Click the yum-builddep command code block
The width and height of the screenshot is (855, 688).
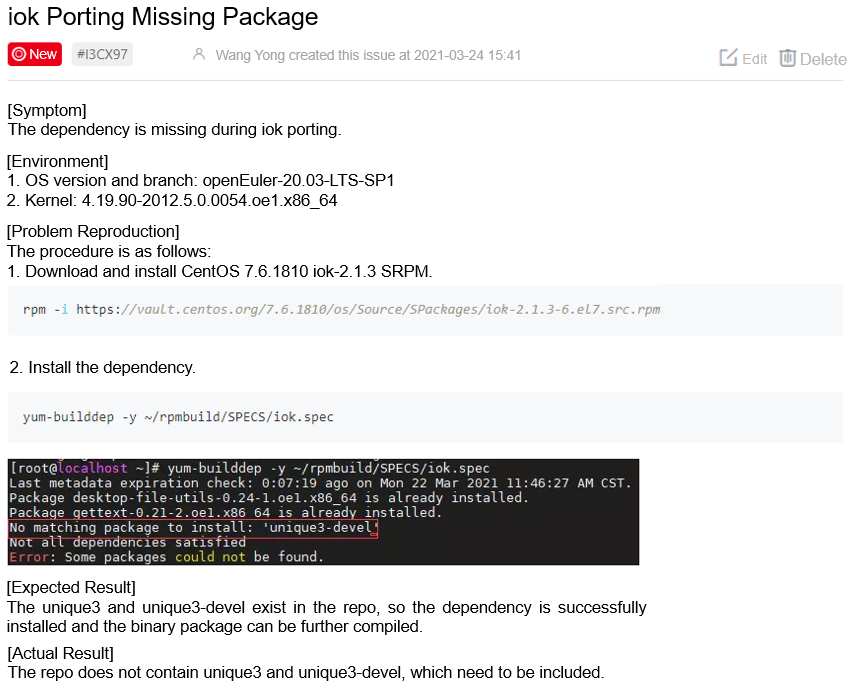click(425, 417)
